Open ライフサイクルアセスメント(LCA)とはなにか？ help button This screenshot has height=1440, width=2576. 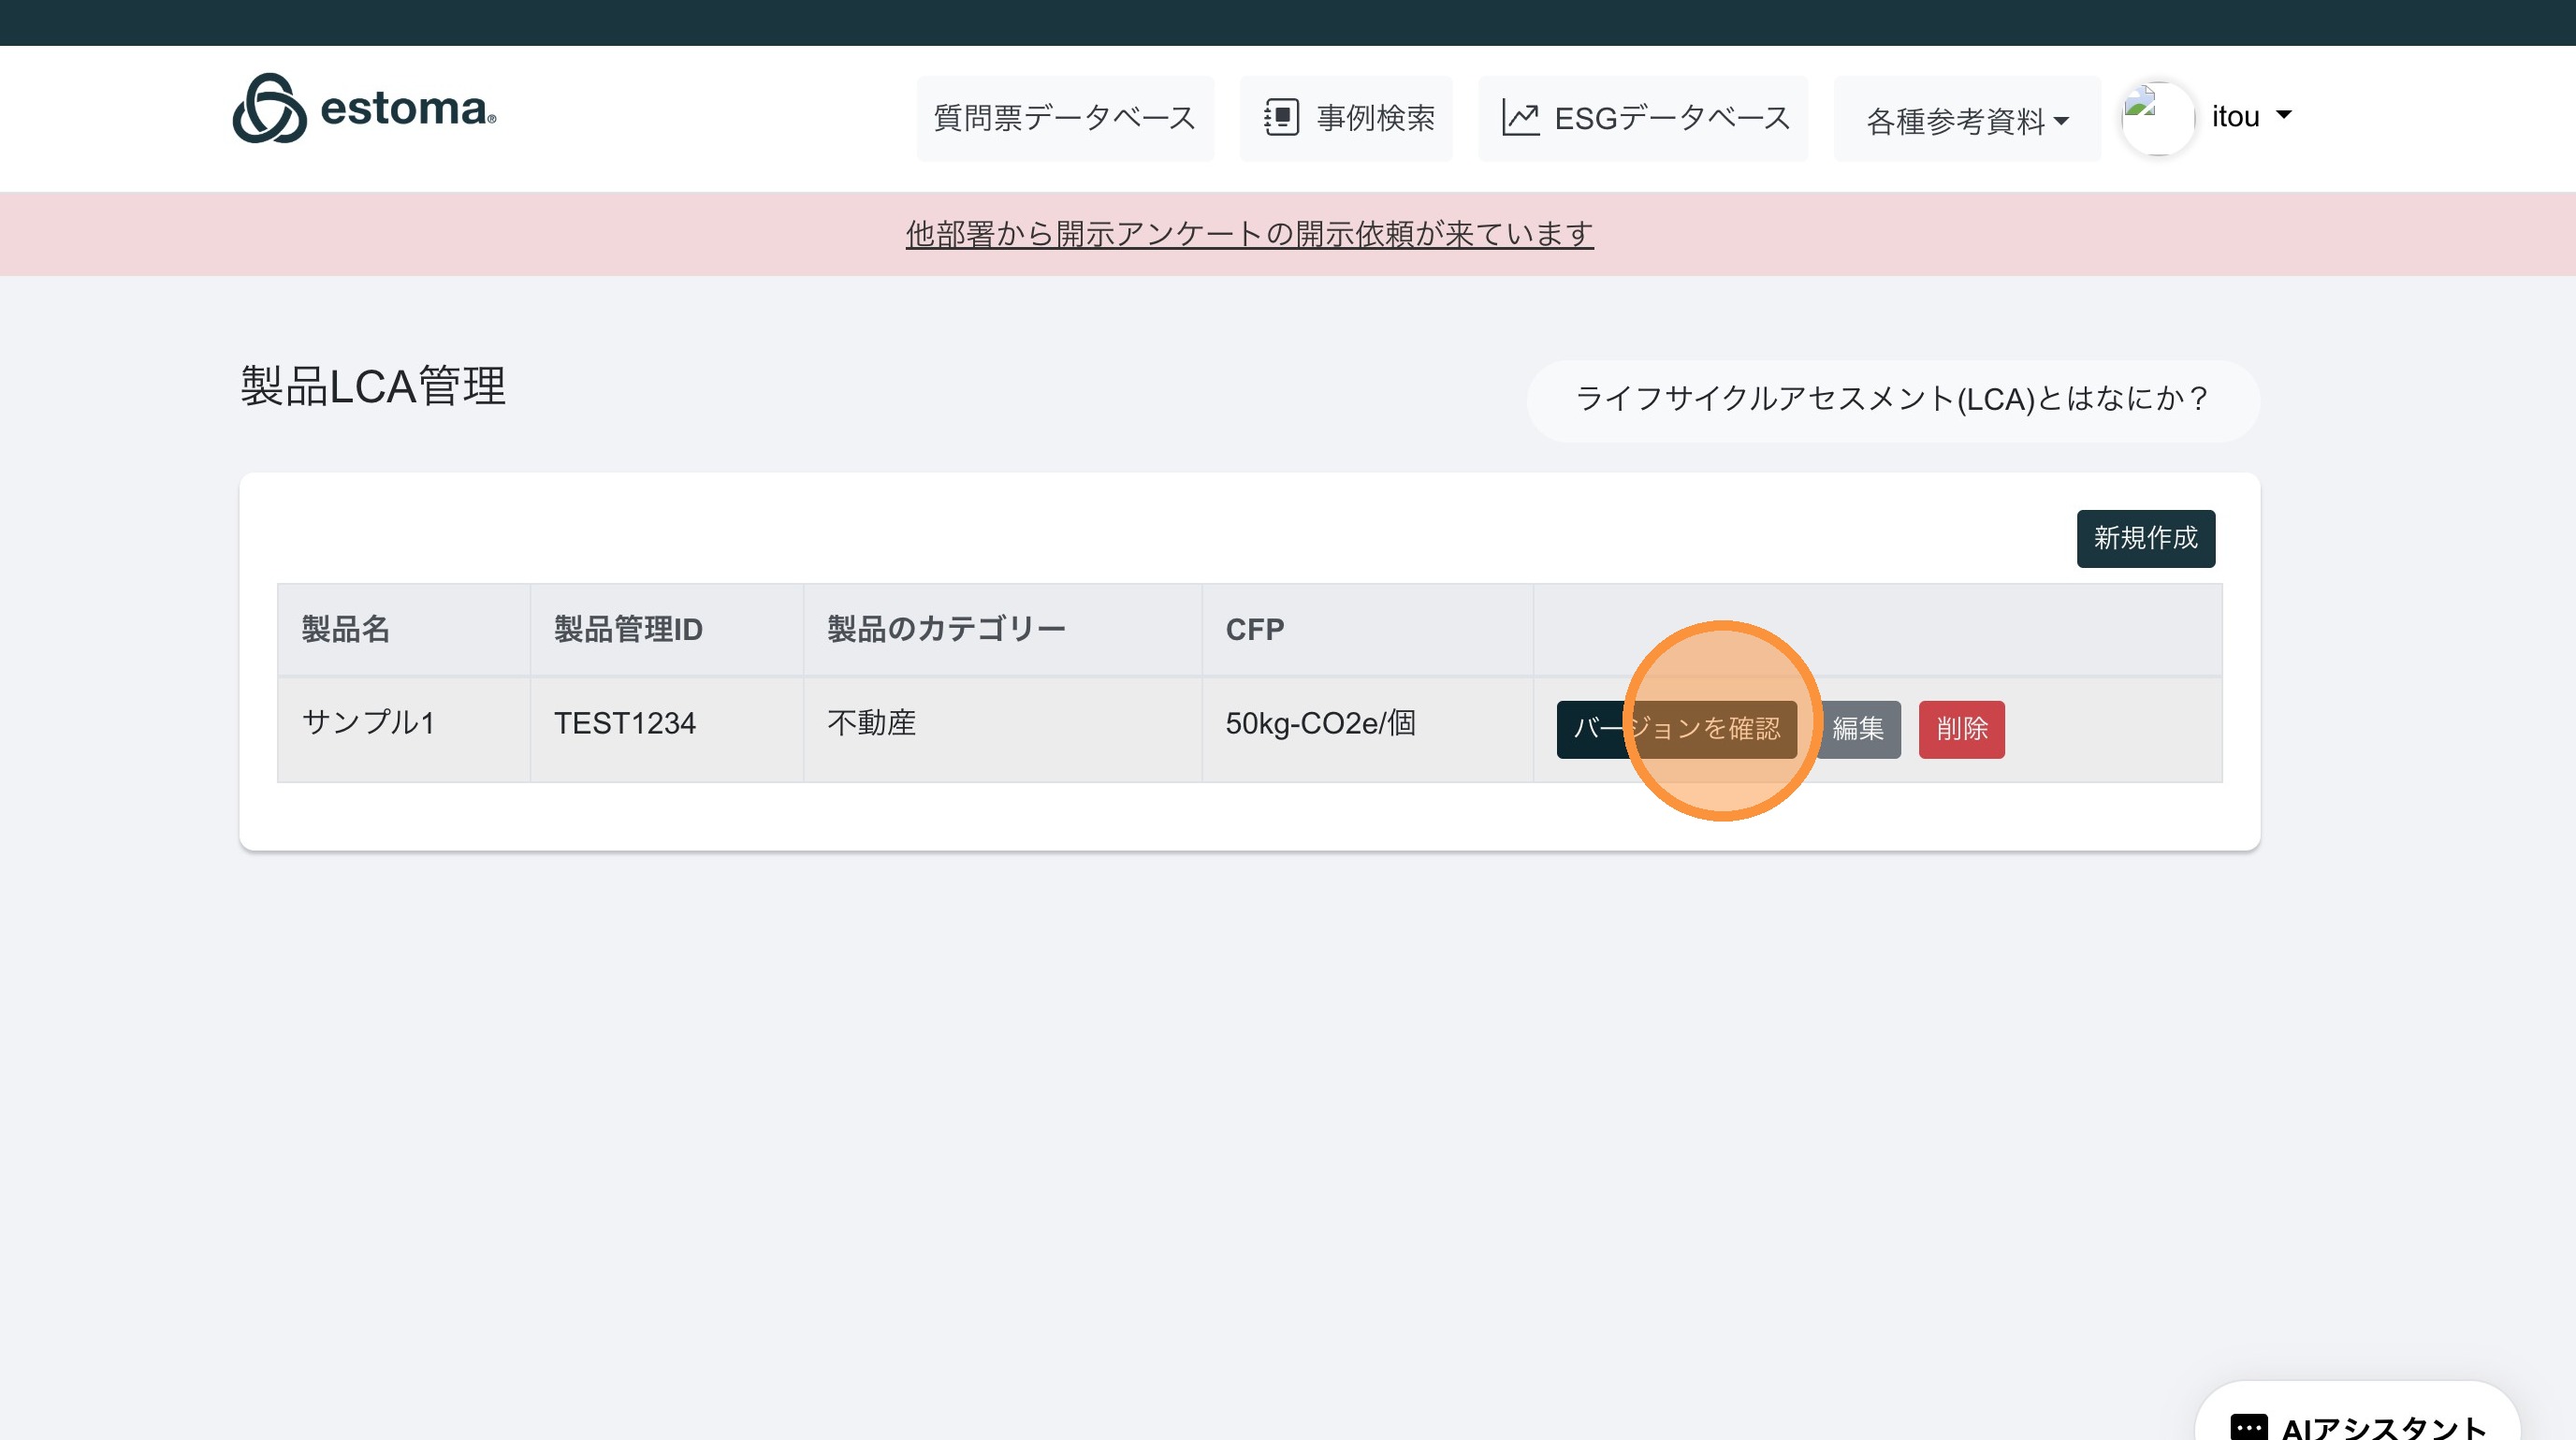pyautogui.click(x=1892, y=399)
